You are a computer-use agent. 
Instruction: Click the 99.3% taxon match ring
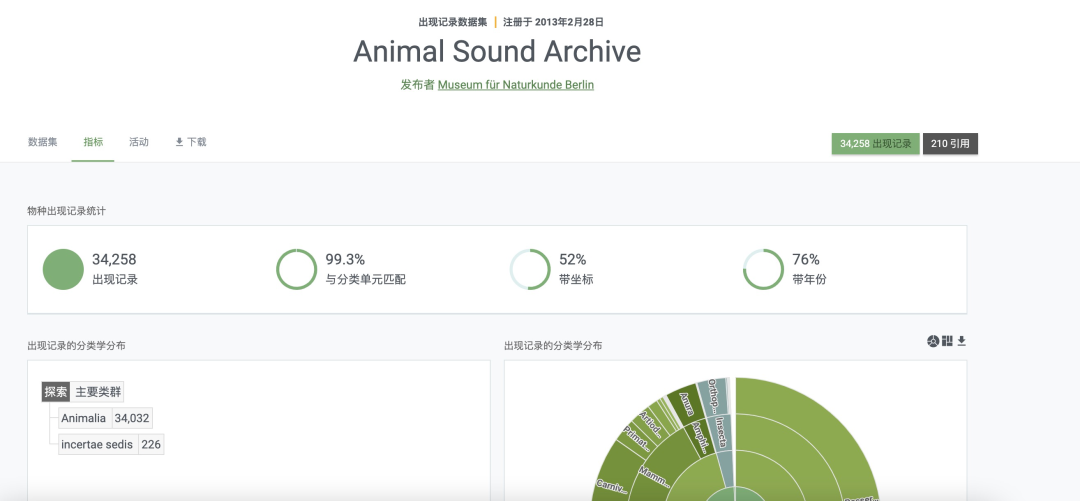[x=296, y=270]
